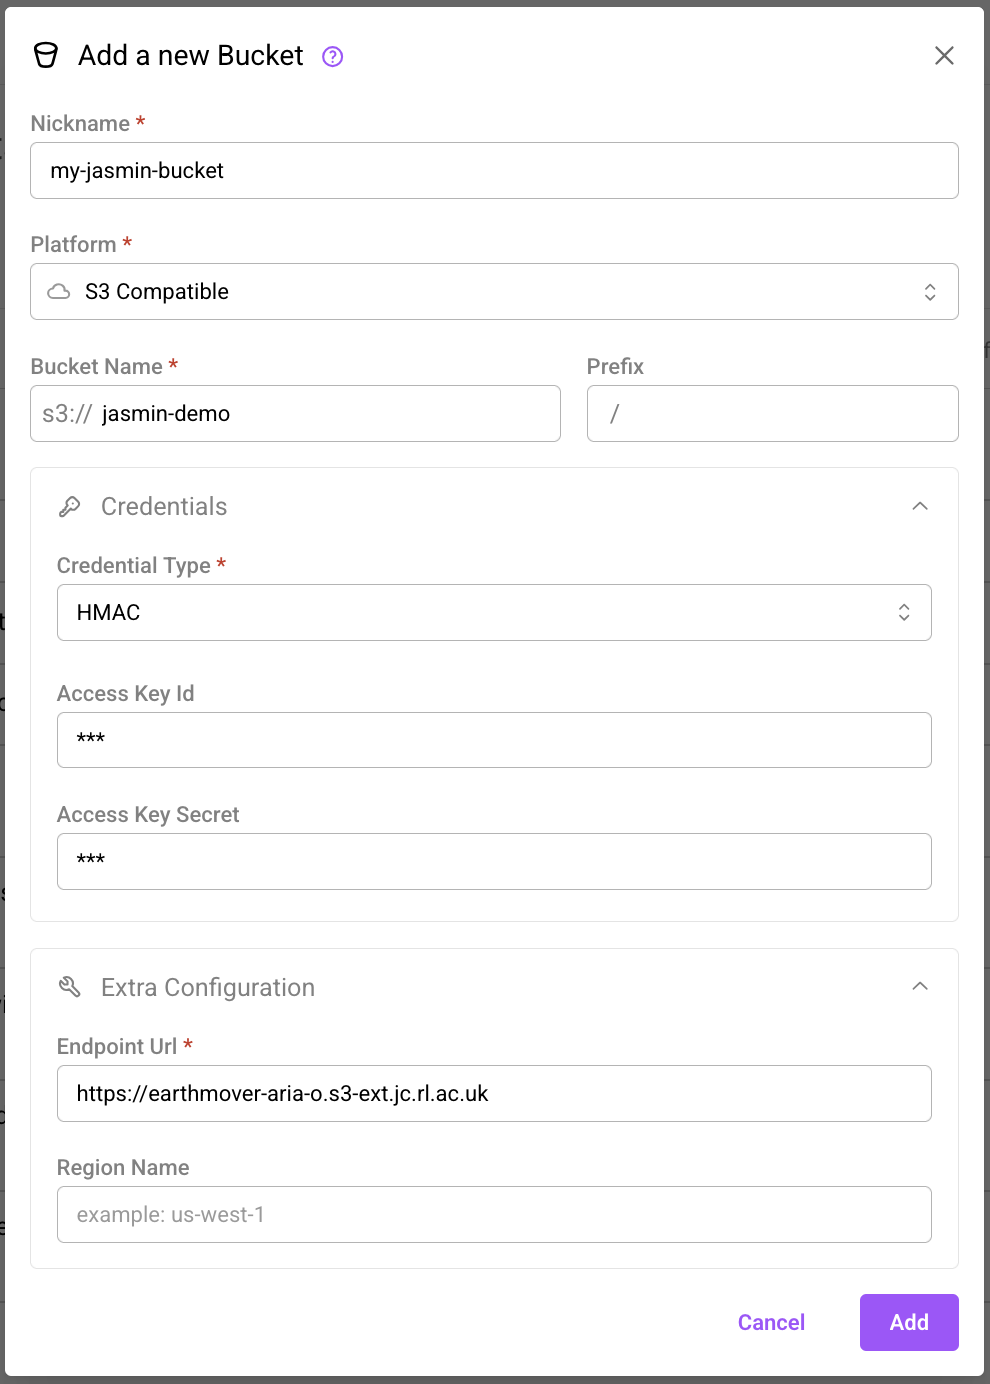
Task: Click the Prefix input field
Action: pyautogui.click(x=772, y=413)
